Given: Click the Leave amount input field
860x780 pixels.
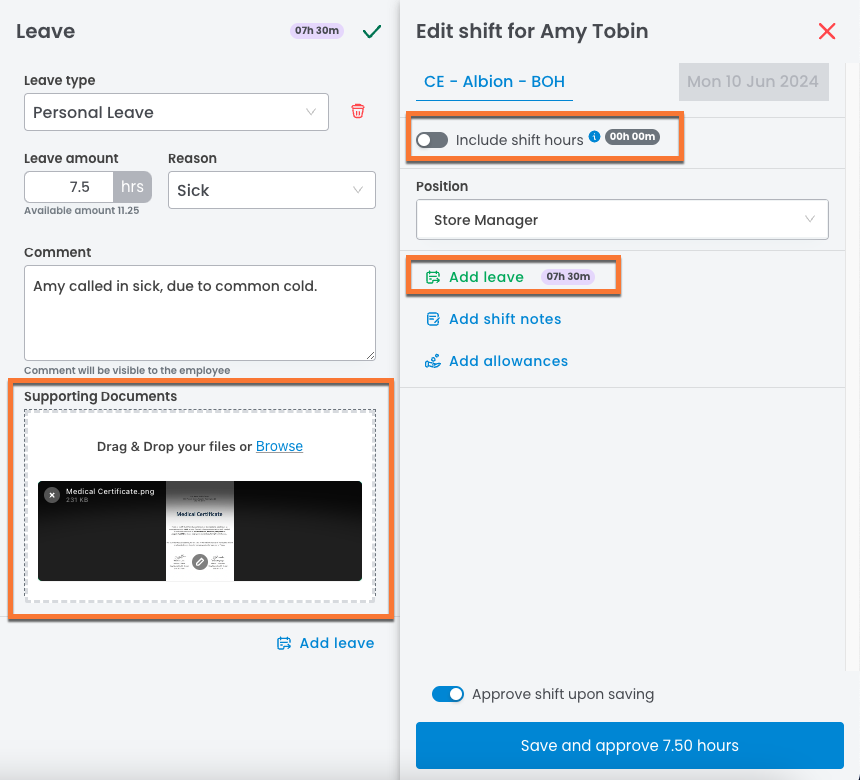Looking at the screenshot, I should 69,187.
